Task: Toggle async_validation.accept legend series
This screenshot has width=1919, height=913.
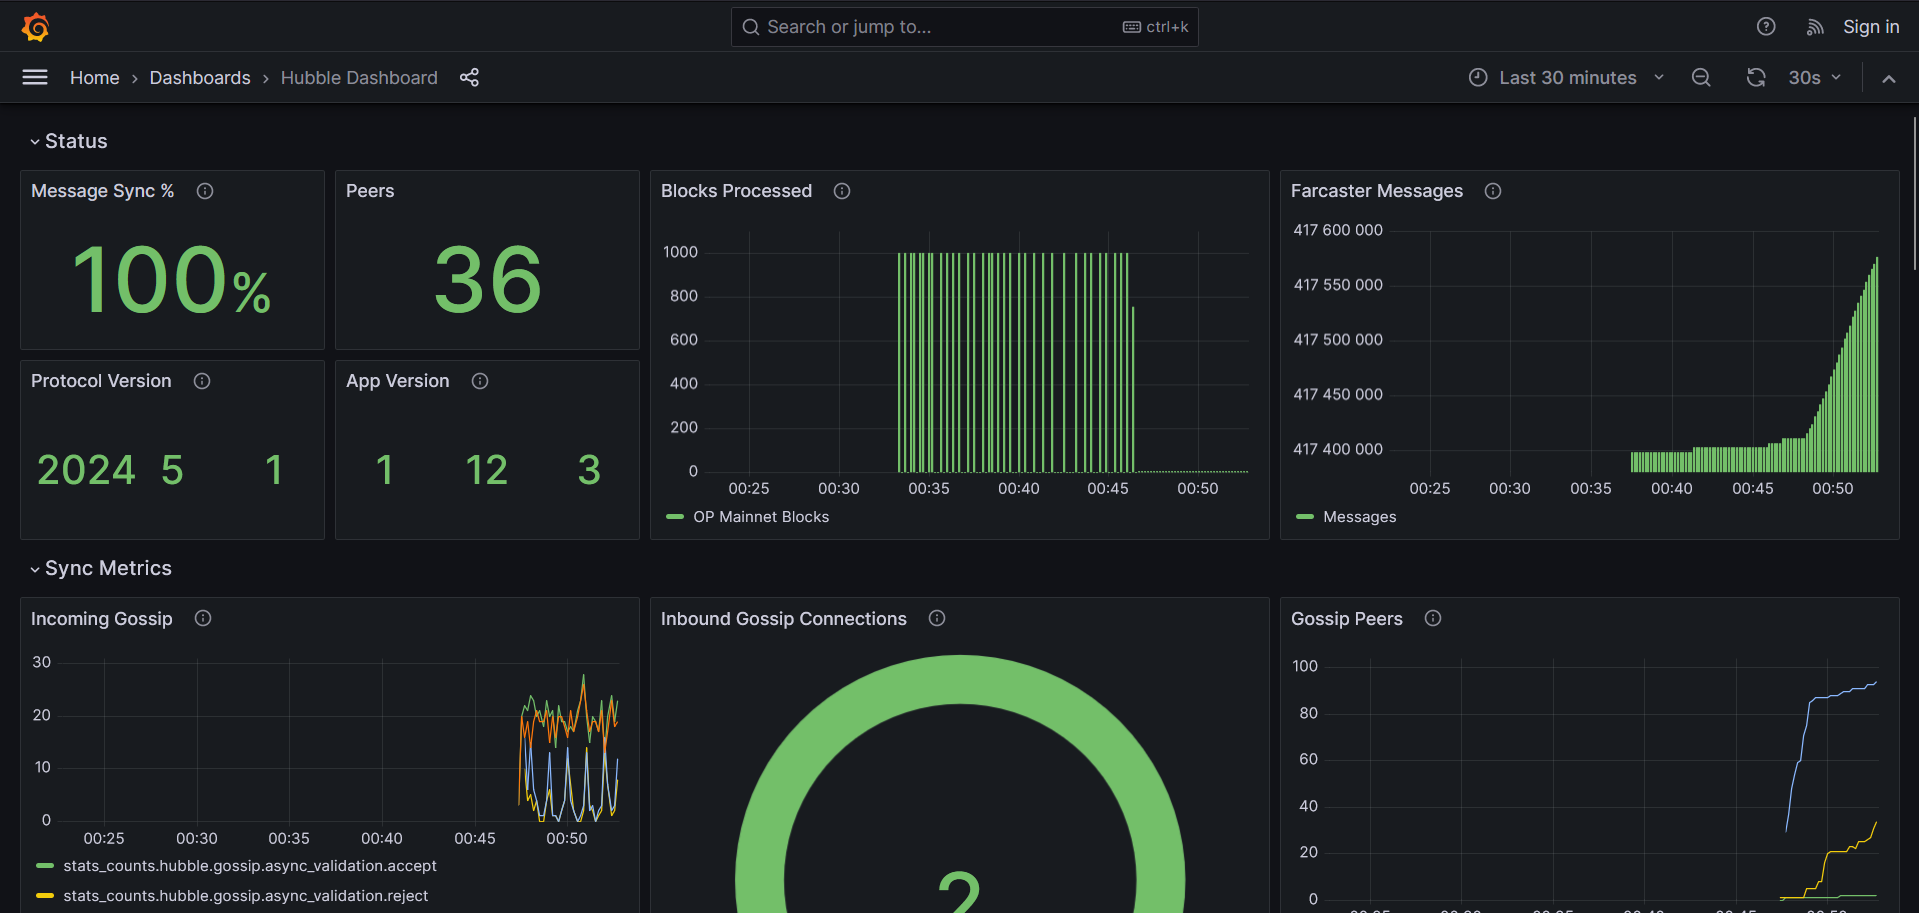Action: coord(249,866)
